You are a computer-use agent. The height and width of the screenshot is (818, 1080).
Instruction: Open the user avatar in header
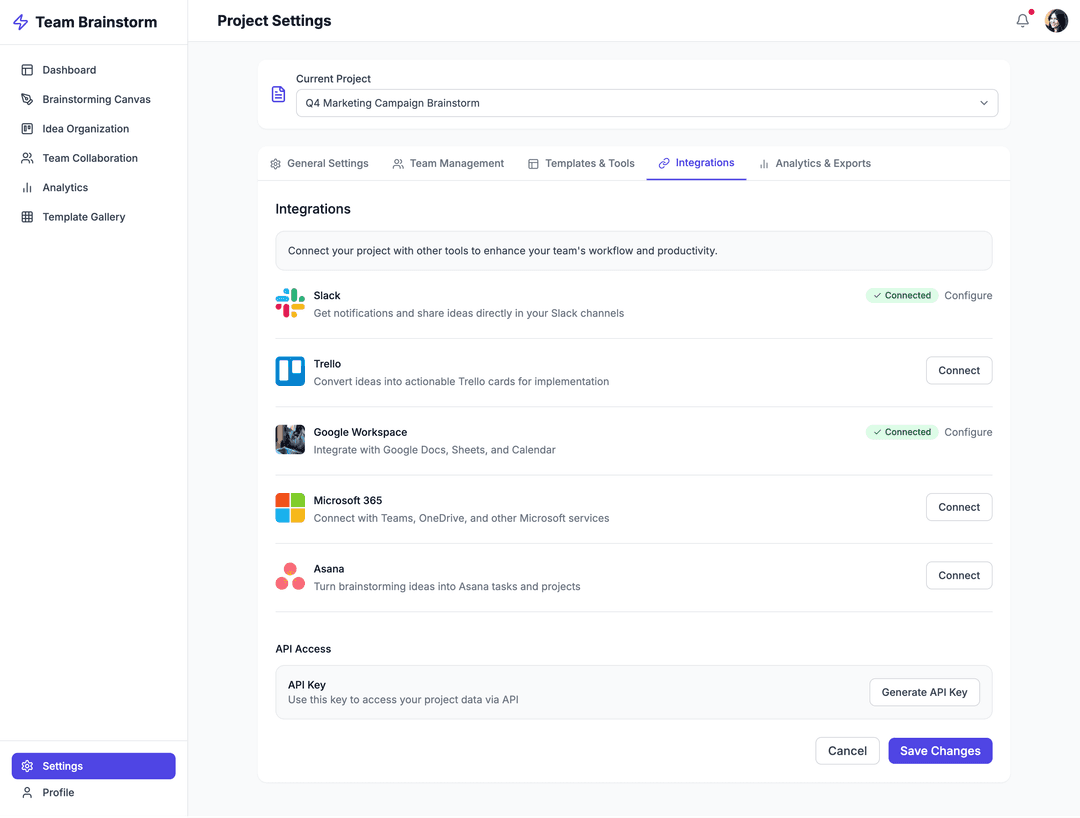coord(1056,21)
